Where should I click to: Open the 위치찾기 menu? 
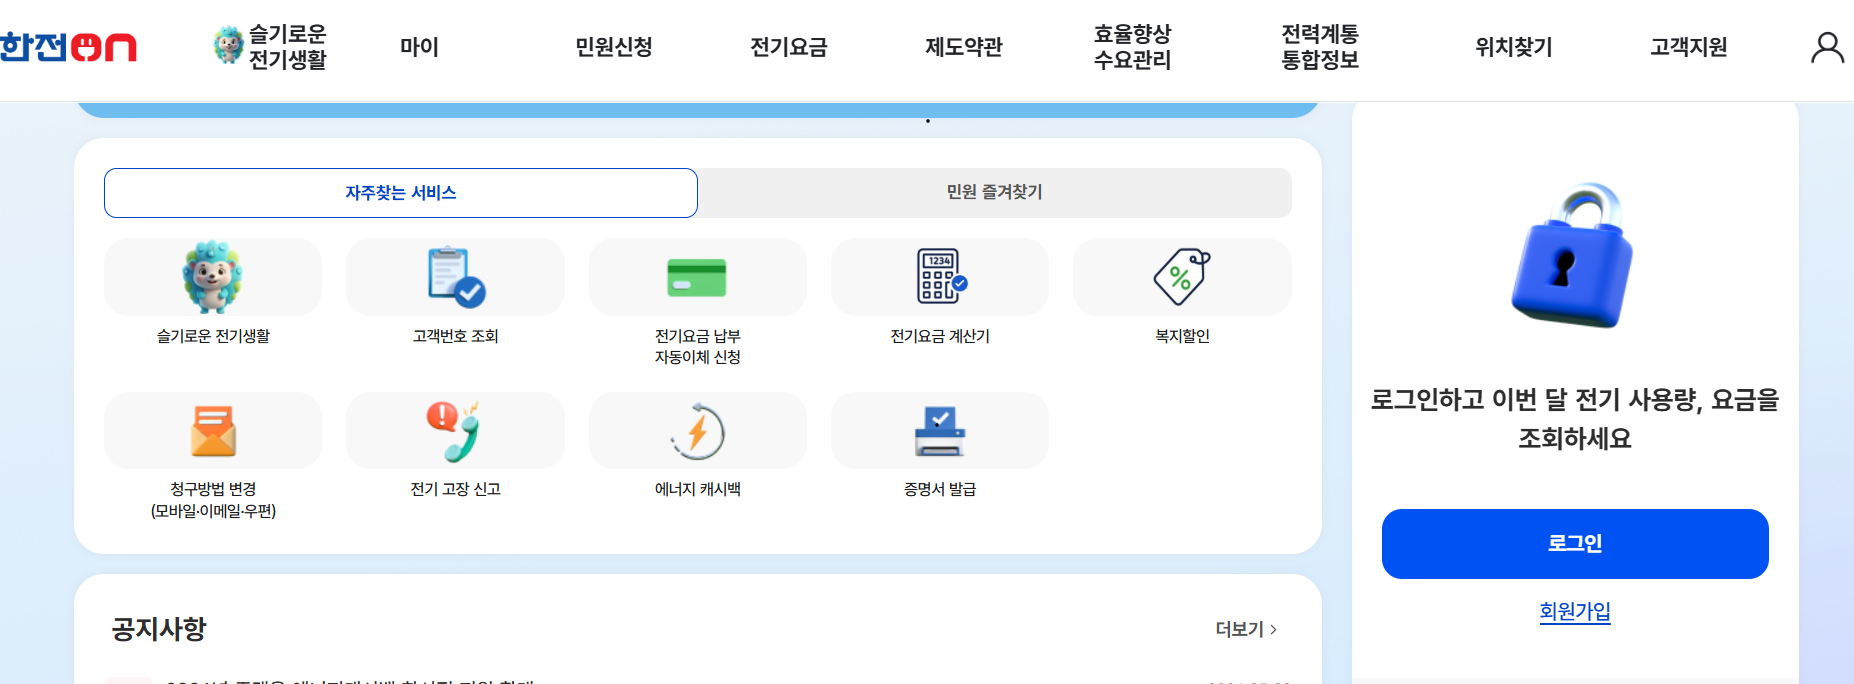pyautogui.click(x=1514, y=47)
